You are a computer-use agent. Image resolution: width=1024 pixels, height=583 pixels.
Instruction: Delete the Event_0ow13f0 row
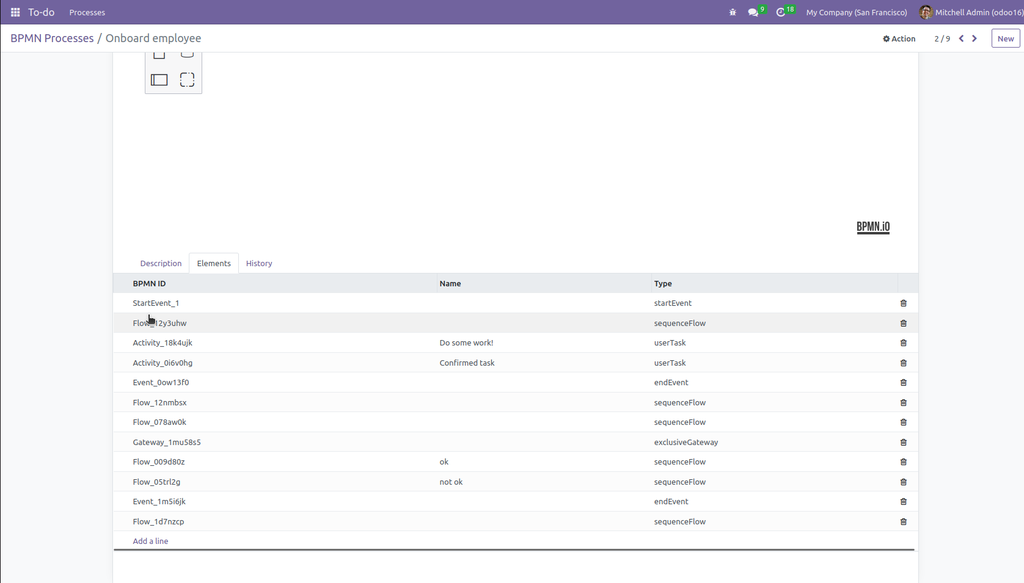point(904,383)
